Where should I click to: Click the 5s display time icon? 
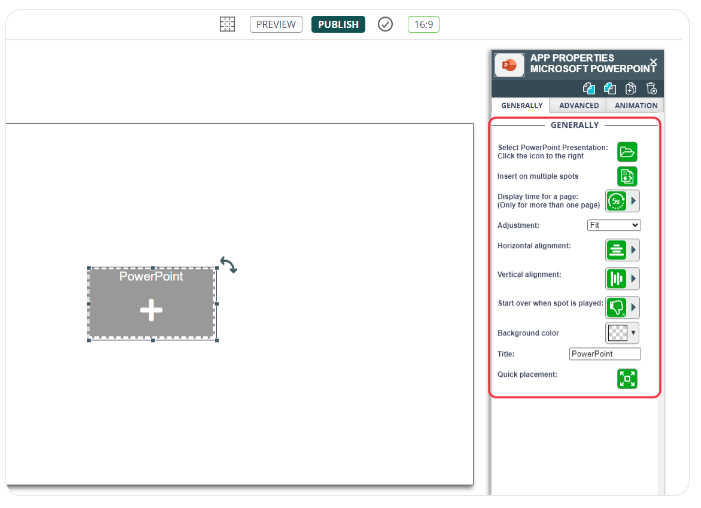[617, 201]
